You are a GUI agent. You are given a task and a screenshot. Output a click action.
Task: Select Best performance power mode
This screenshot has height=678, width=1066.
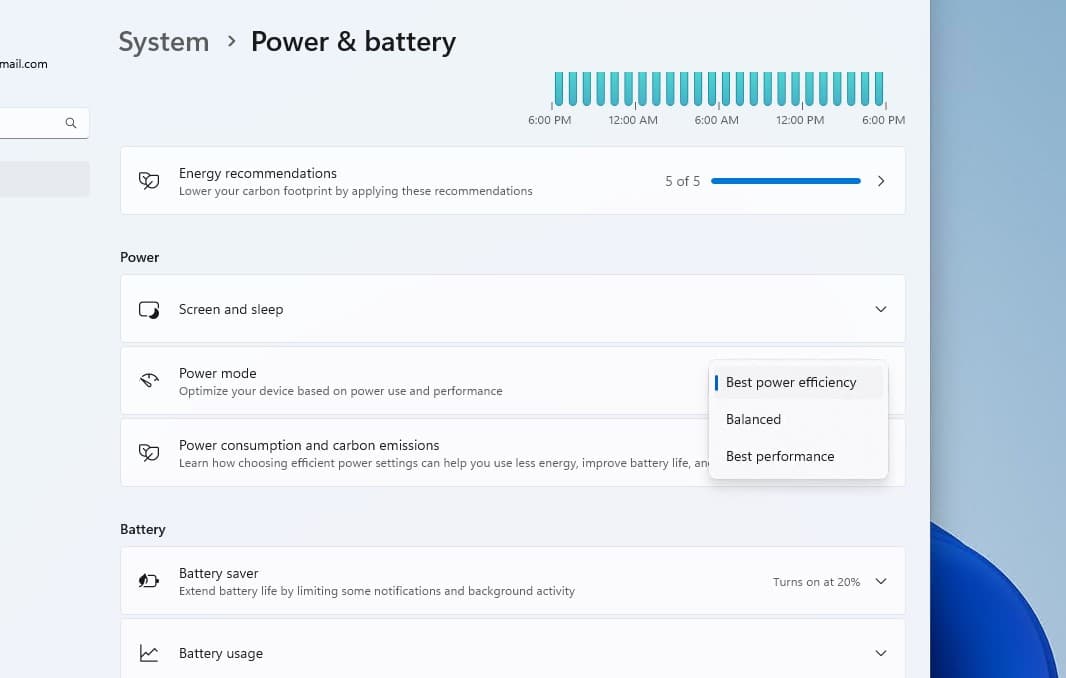[x=780, y=456]
